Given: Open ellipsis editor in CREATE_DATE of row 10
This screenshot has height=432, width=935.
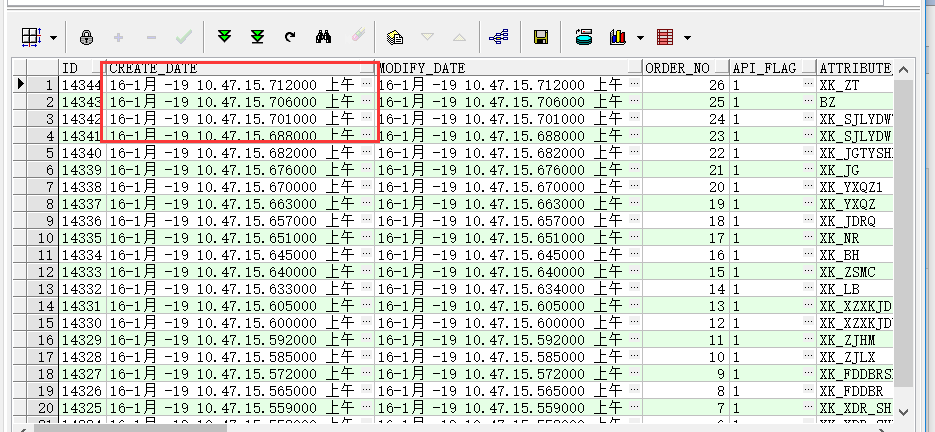Looking at the screenshot, I should 366,237.
